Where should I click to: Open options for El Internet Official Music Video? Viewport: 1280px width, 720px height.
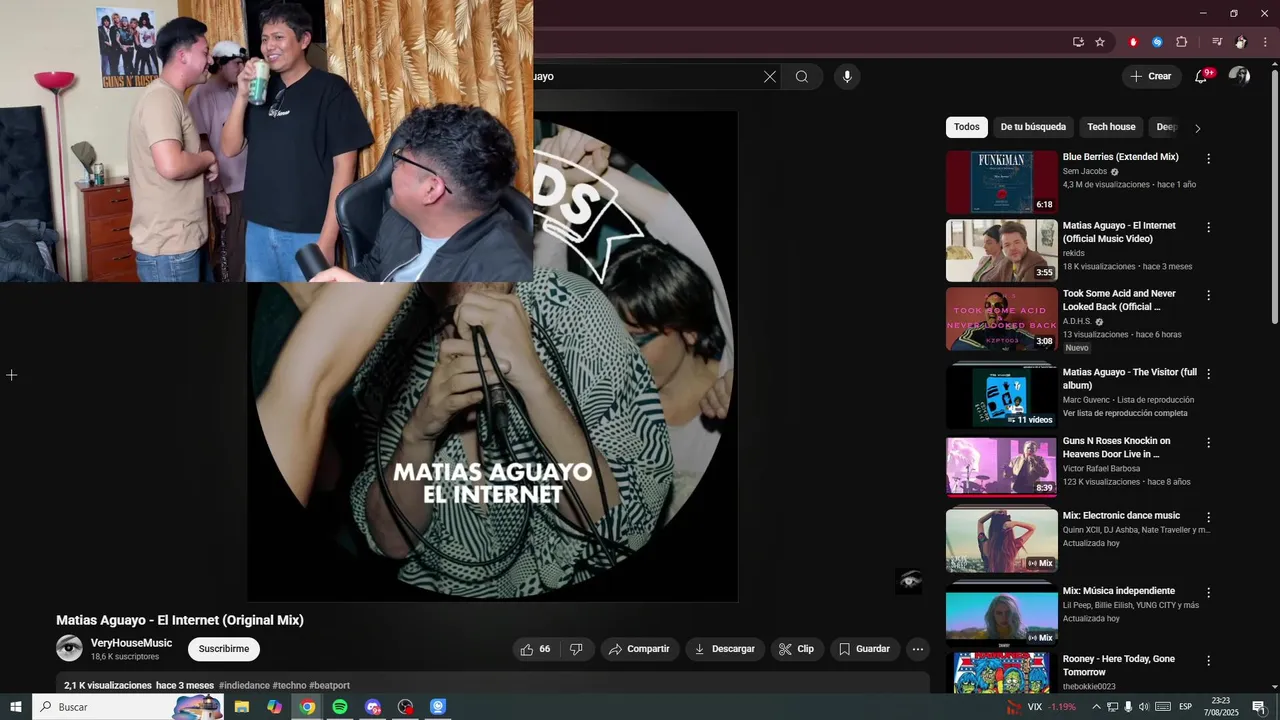(1208, 228)
